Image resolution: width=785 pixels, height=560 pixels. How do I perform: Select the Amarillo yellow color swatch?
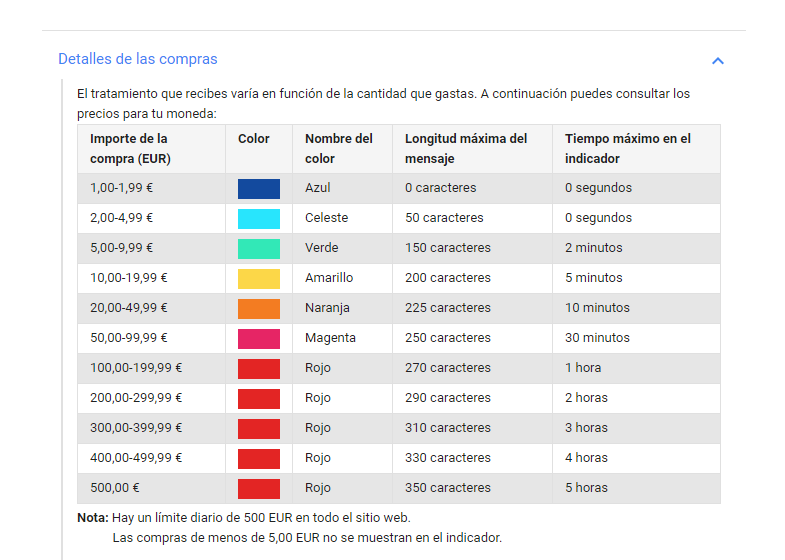click(x=258, y=278)
